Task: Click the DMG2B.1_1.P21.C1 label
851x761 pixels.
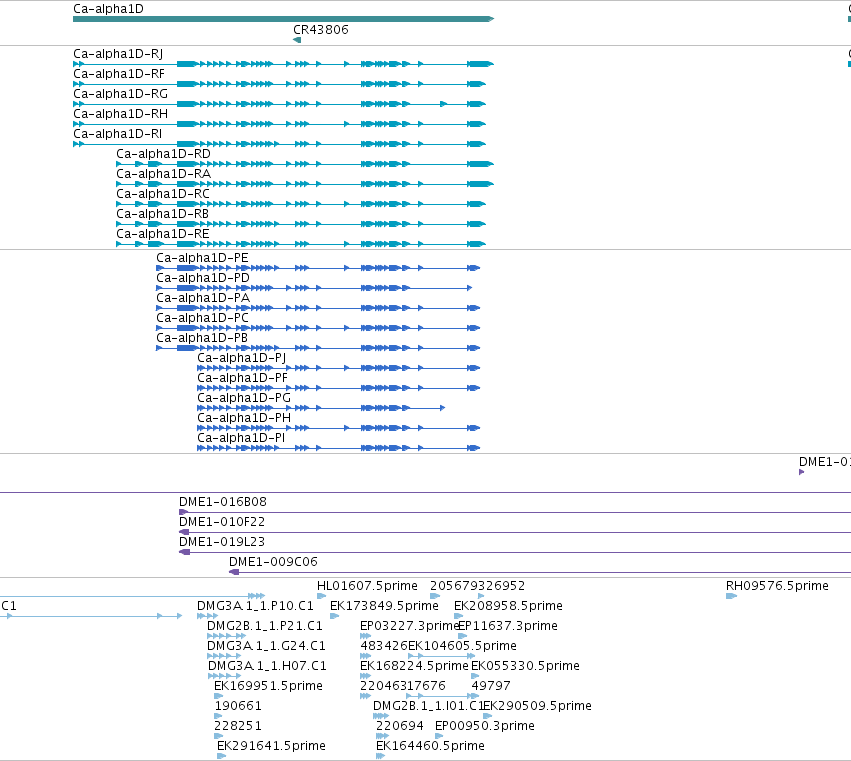Action: point(265,626)
